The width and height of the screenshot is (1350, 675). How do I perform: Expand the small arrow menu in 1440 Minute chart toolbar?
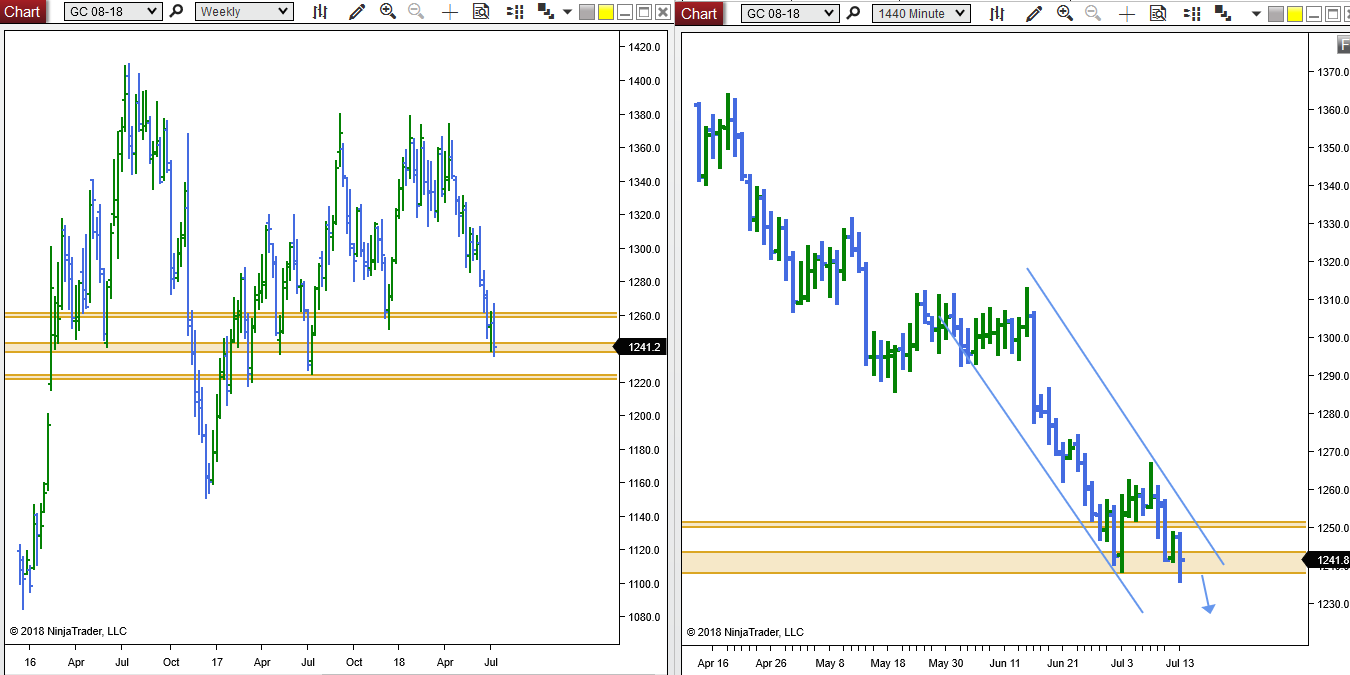coord(1256,13)
